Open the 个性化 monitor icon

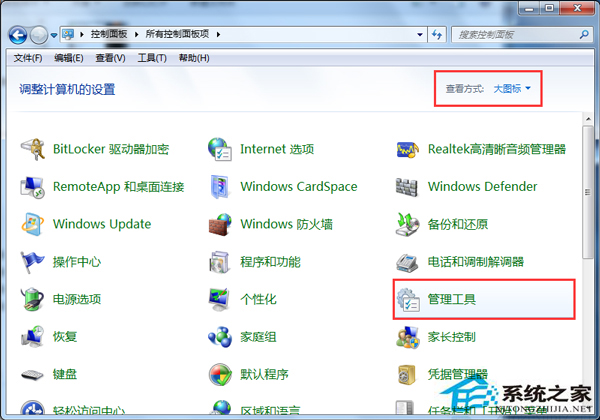click(221, 299)
